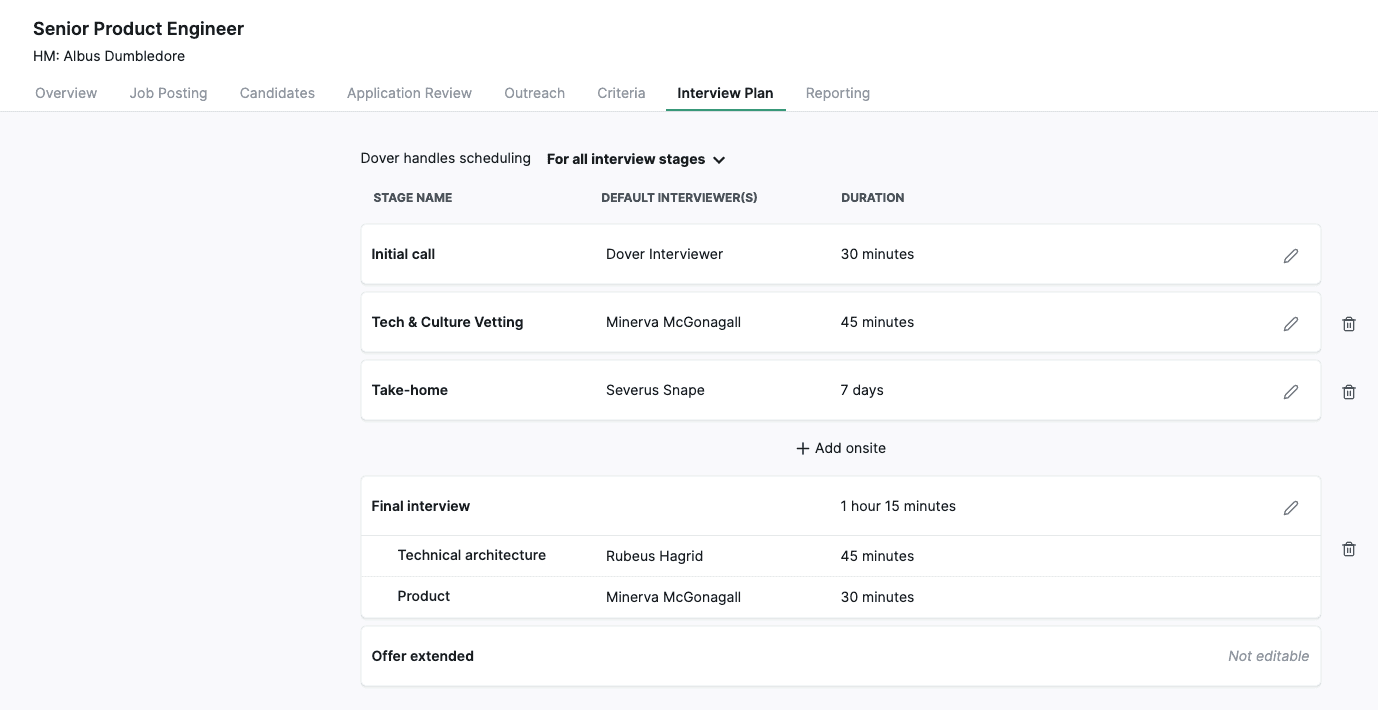This screenshot has height=710, width=1378.
Task: Navigate to the Criteria tab
Action: (x=621, y=93)
